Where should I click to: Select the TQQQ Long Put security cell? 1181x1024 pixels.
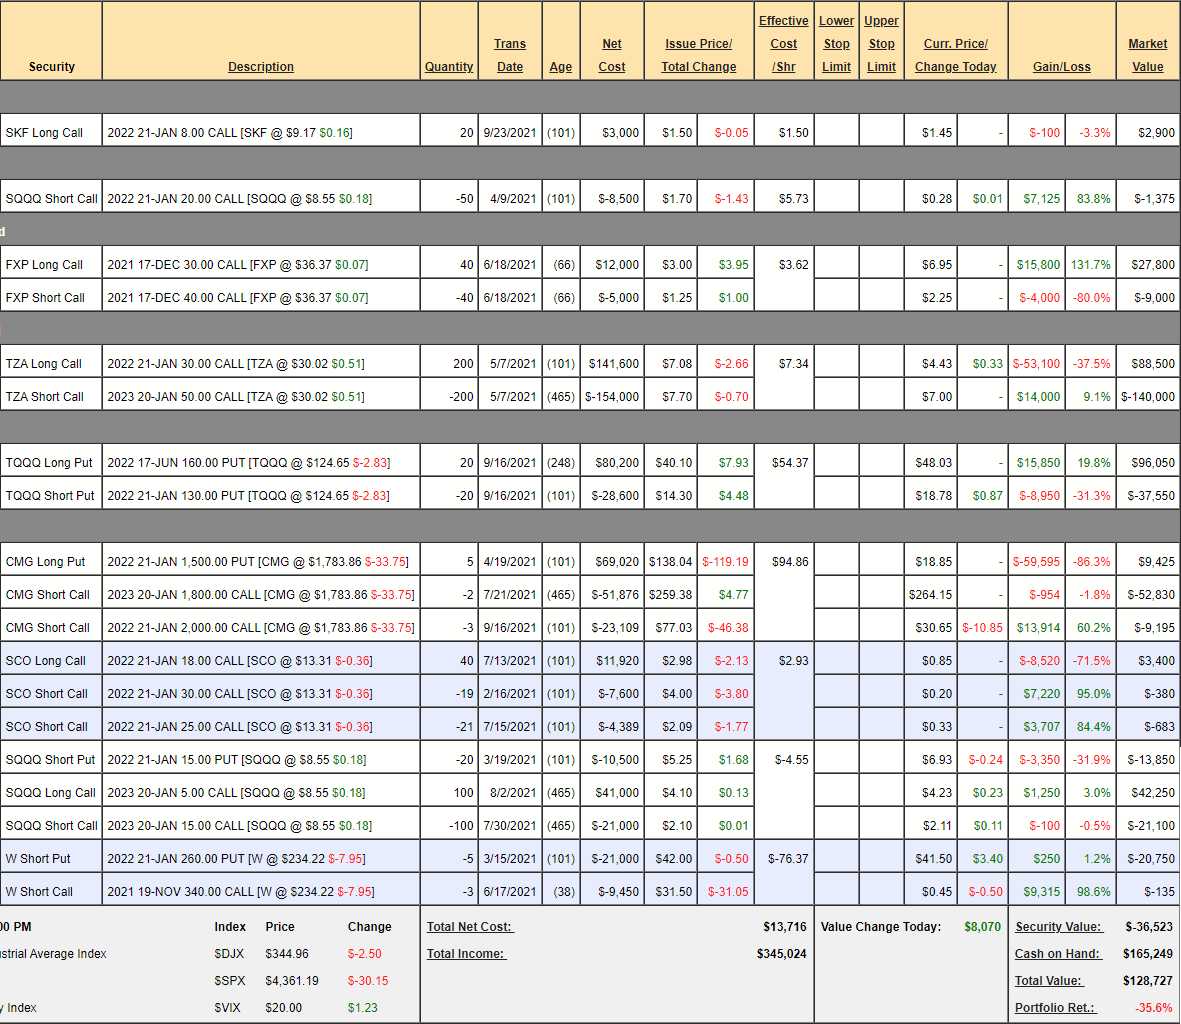pos(49,463)
